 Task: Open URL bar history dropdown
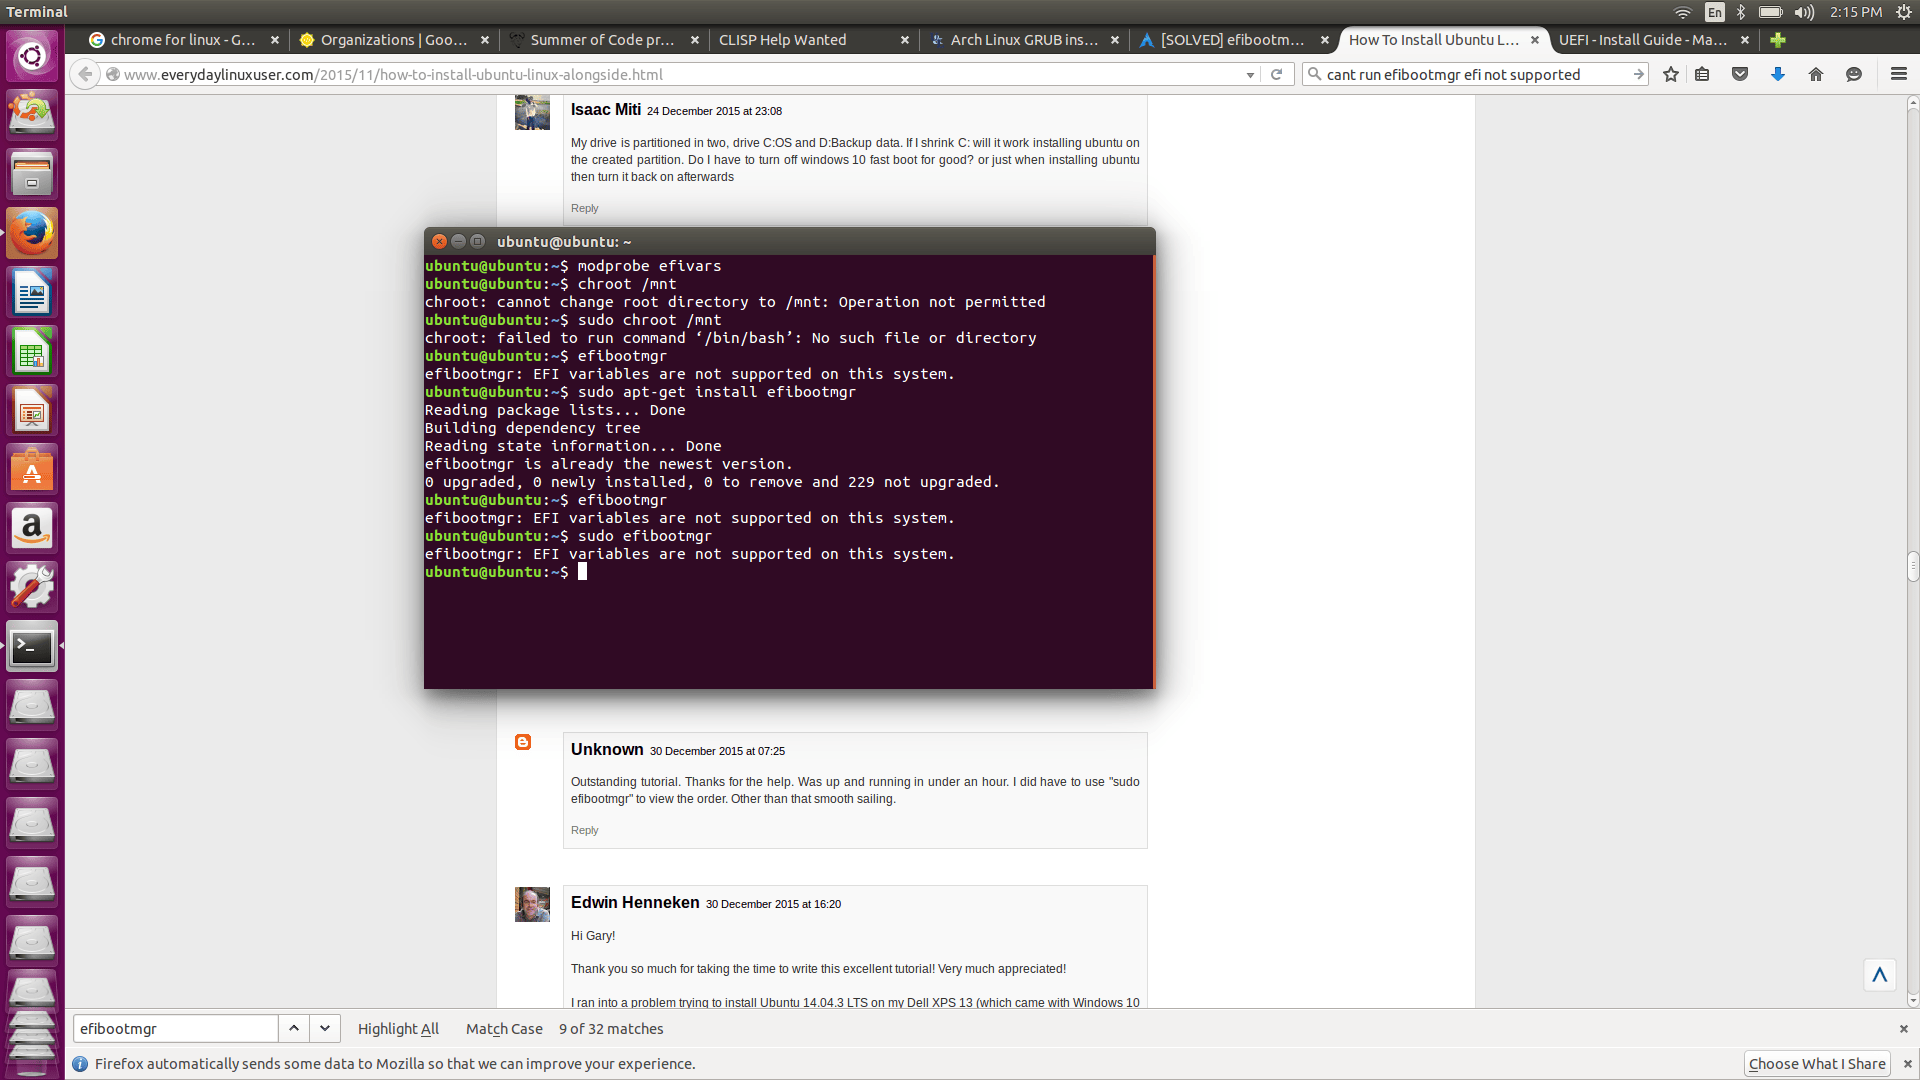pos(1250,75)
